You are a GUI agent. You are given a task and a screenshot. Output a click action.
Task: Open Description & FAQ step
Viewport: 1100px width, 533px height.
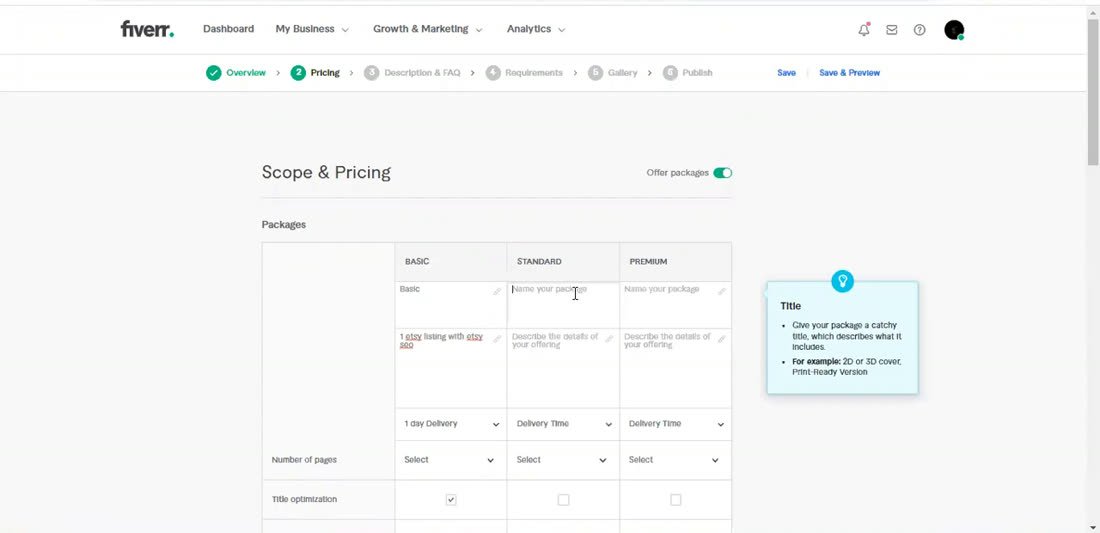422,73
